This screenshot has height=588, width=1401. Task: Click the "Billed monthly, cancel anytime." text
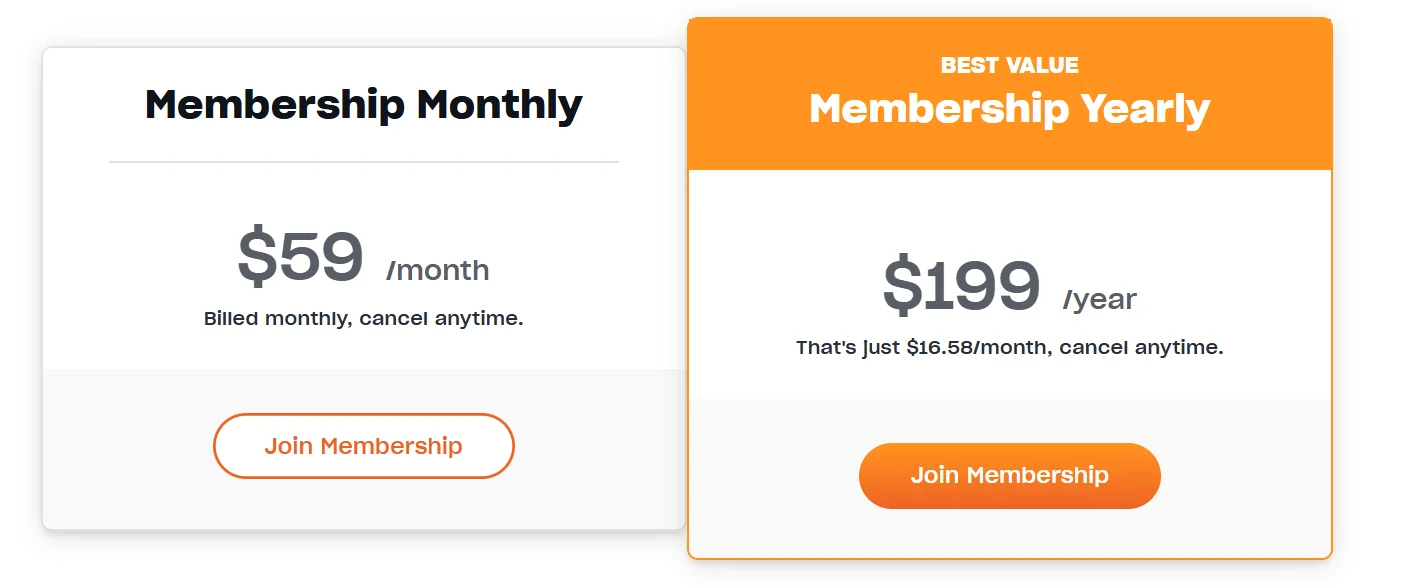click(363, 319)
